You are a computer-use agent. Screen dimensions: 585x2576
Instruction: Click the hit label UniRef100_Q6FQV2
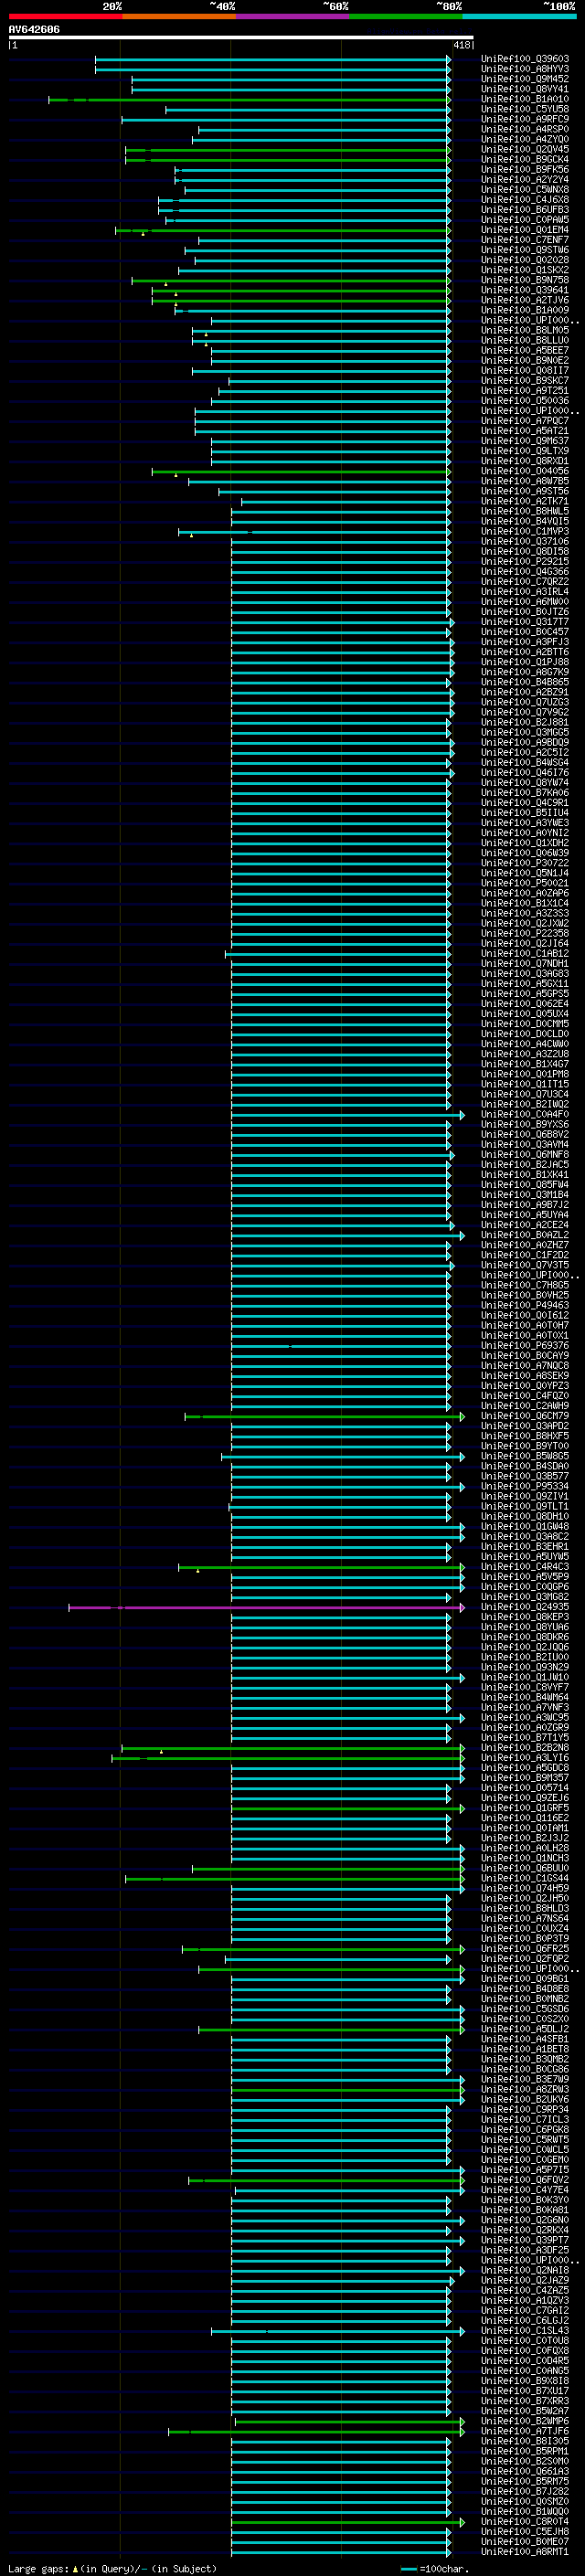[525, 2179]
